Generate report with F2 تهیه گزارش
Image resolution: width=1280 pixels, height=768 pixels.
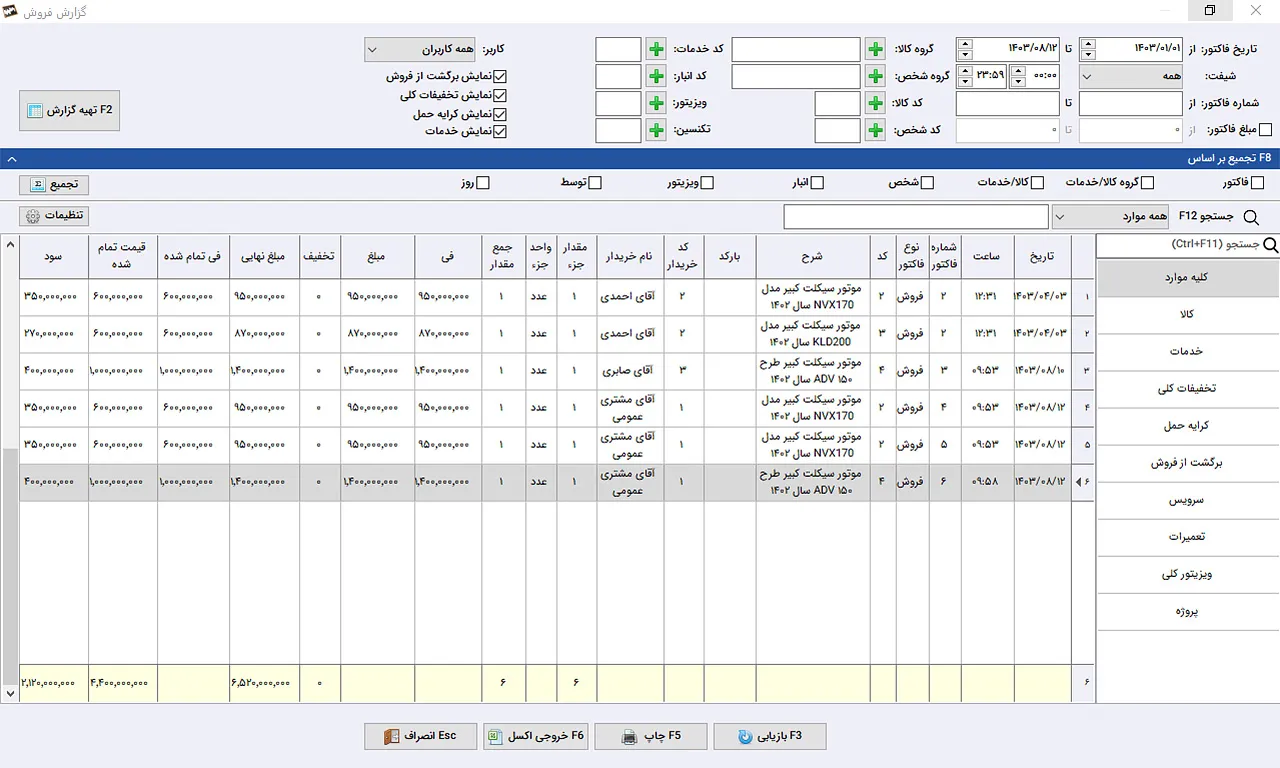(70, 110)
